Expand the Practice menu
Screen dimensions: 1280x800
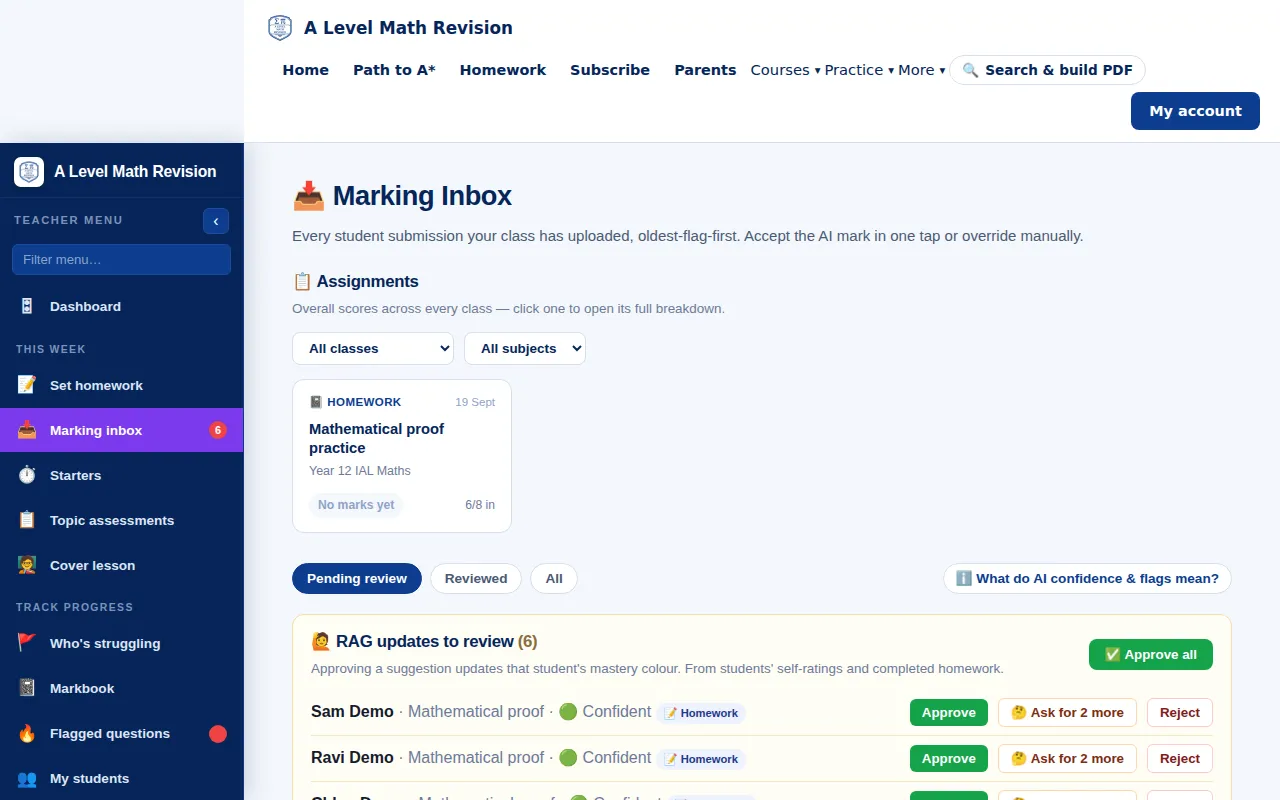[x=859, y=70]
